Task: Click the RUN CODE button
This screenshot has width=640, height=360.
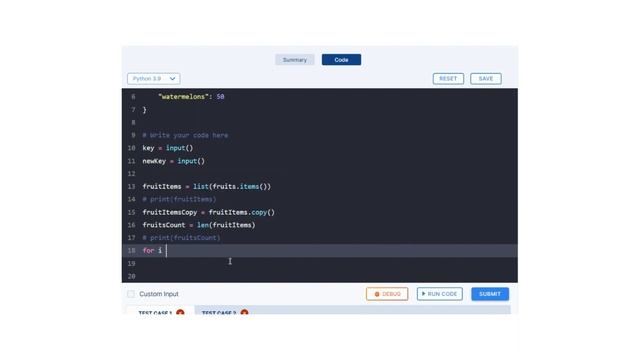Action: pyautogui.click(x=440, y=294)
